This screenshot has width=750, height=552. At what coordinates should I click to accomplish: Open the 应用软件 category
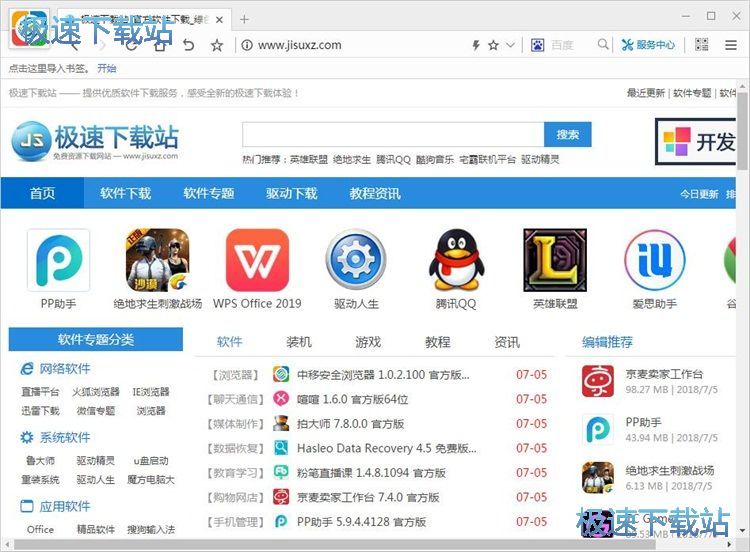[x=65, y=506]
